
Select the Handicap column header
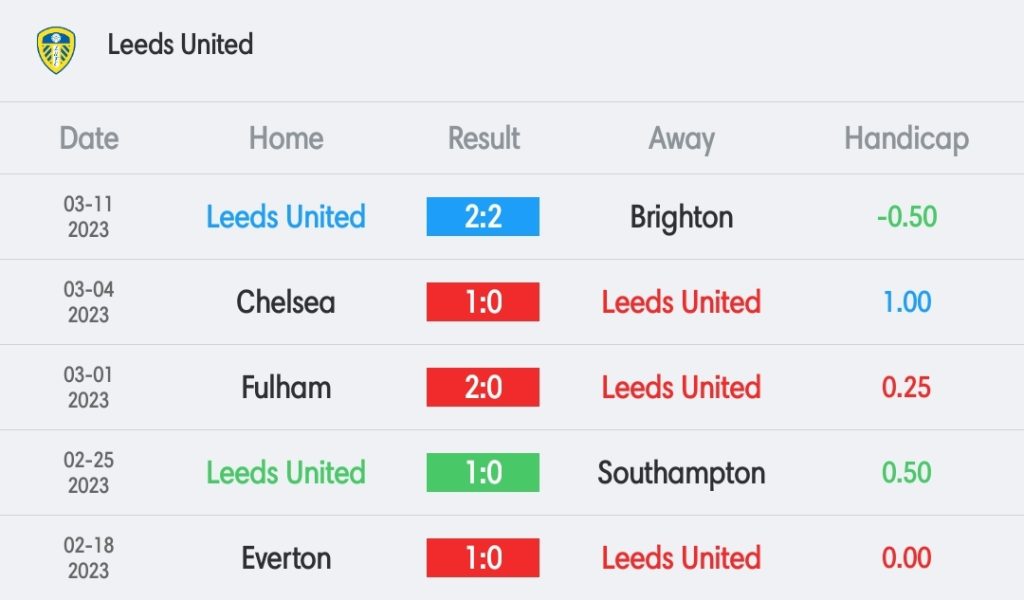tap(906, 139)
